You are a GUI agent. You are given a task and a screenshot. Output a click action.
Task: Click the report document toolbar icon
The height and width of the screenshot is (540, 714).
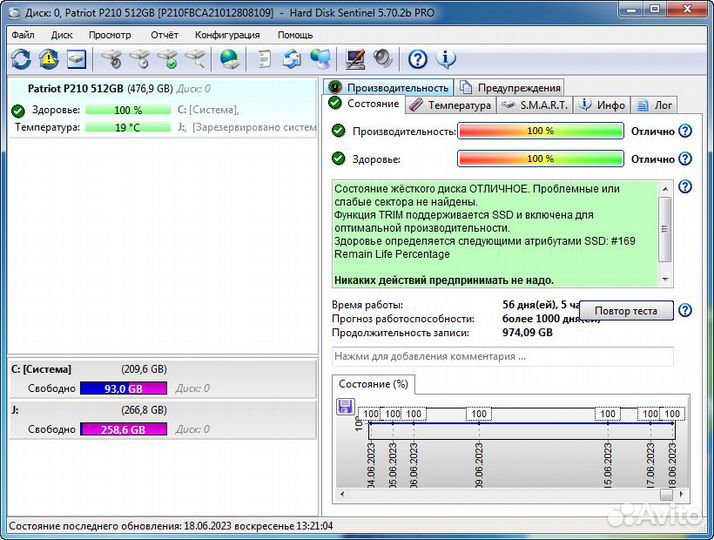264,59
